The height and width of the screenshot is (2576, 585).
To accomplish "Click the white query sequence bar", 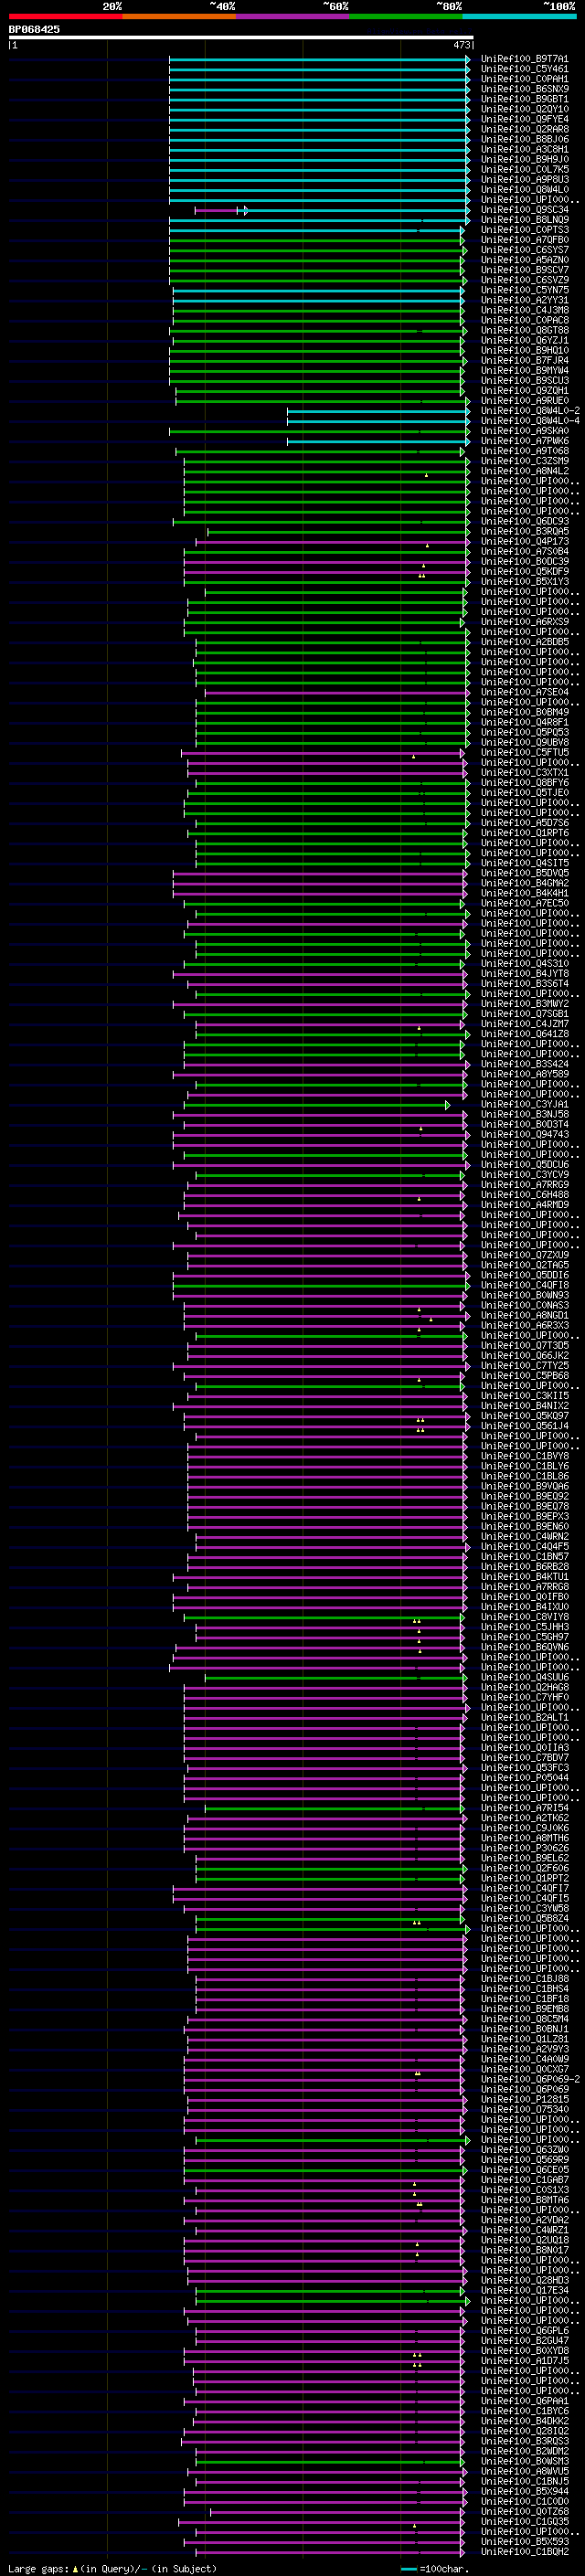I will pyautogui.click(x=241, y=37).
